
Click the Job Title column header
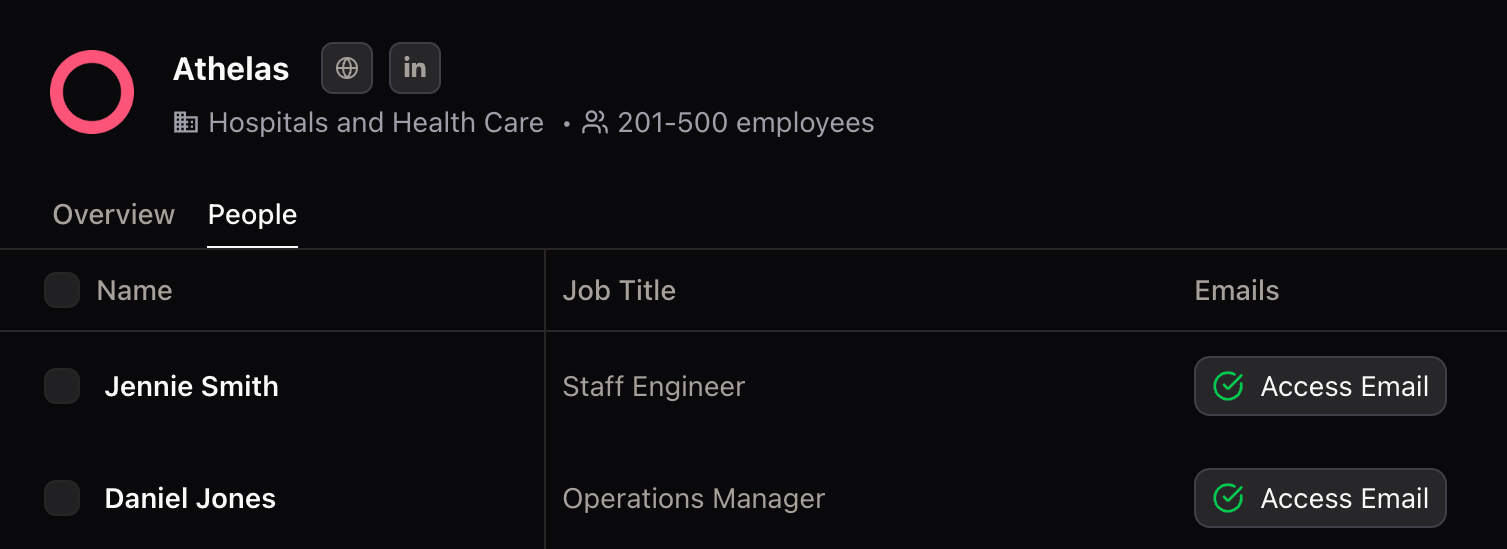619,291
